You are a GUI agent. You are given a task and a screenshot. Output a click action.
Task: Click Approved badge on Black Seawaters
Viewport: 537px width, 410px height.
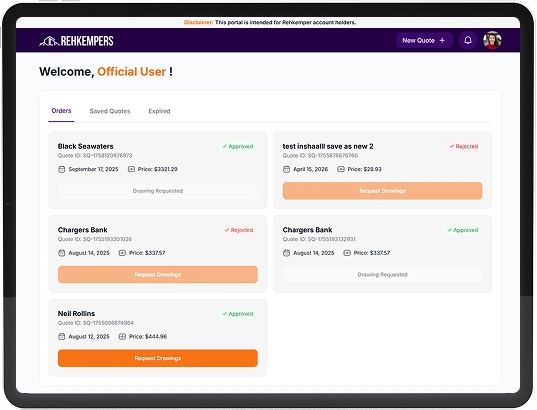(238, 146)
